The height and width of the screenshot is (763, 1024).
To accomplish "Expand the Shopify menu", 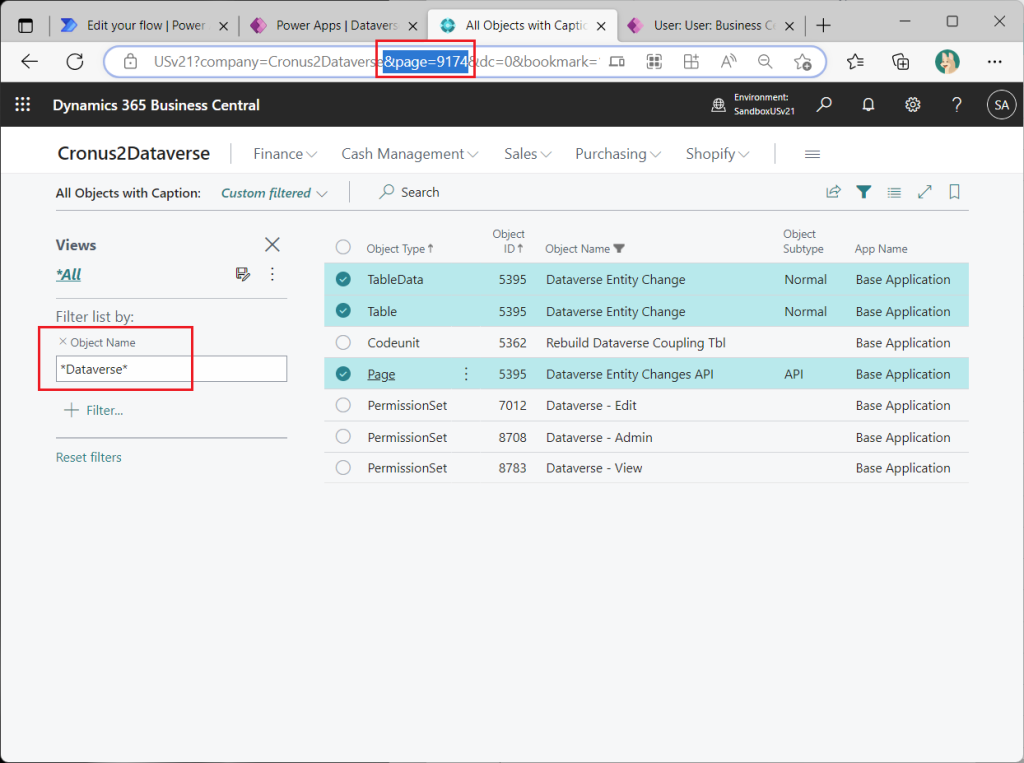I will click(x=717, y=154).
